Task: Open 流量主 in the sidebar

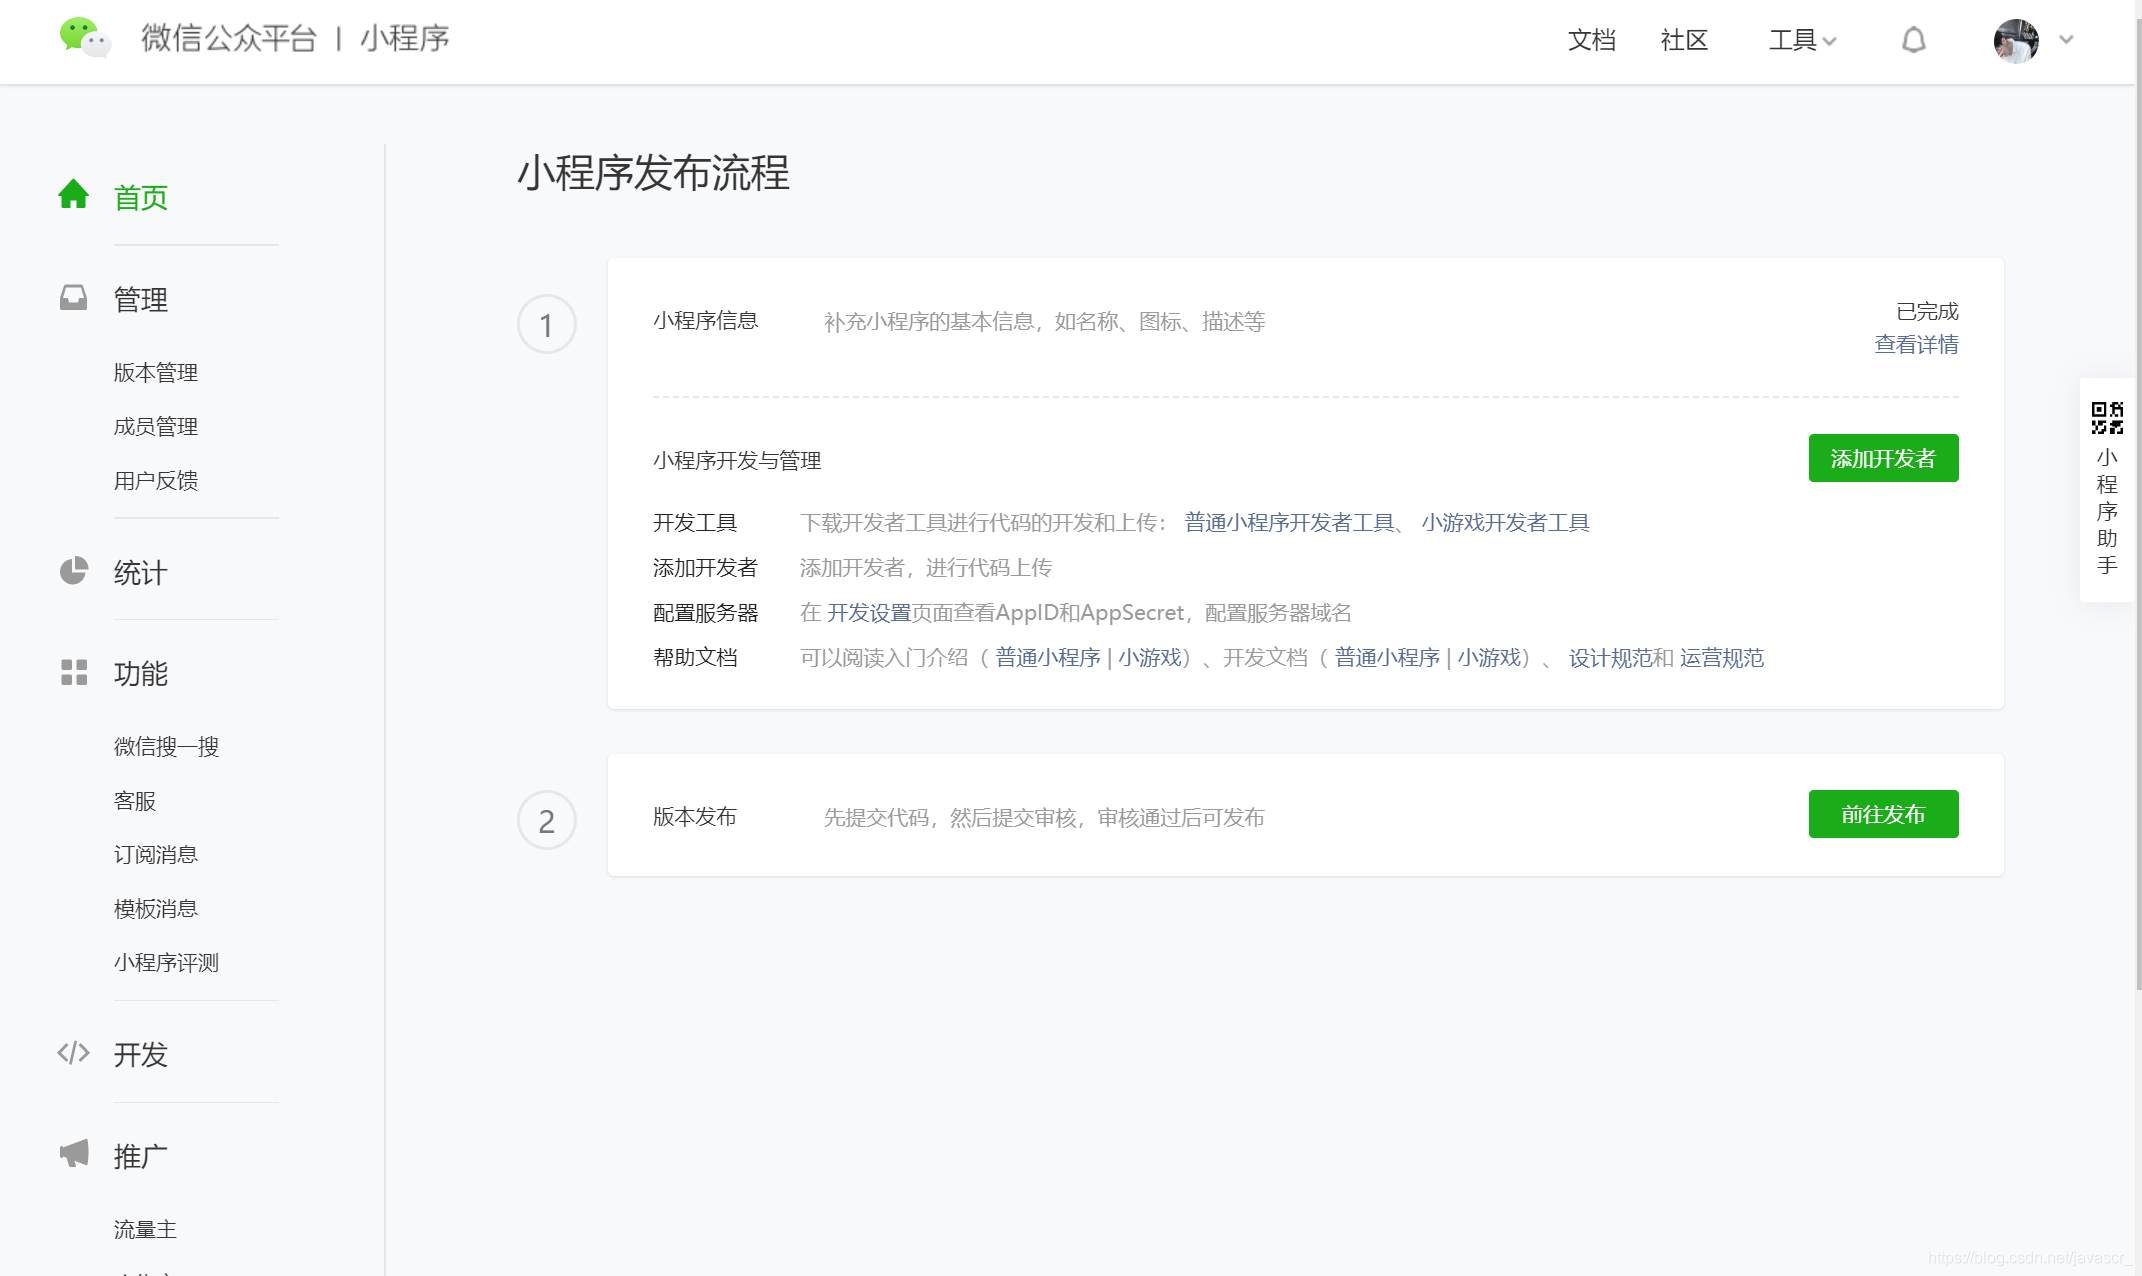Action: pos(145,1229)
